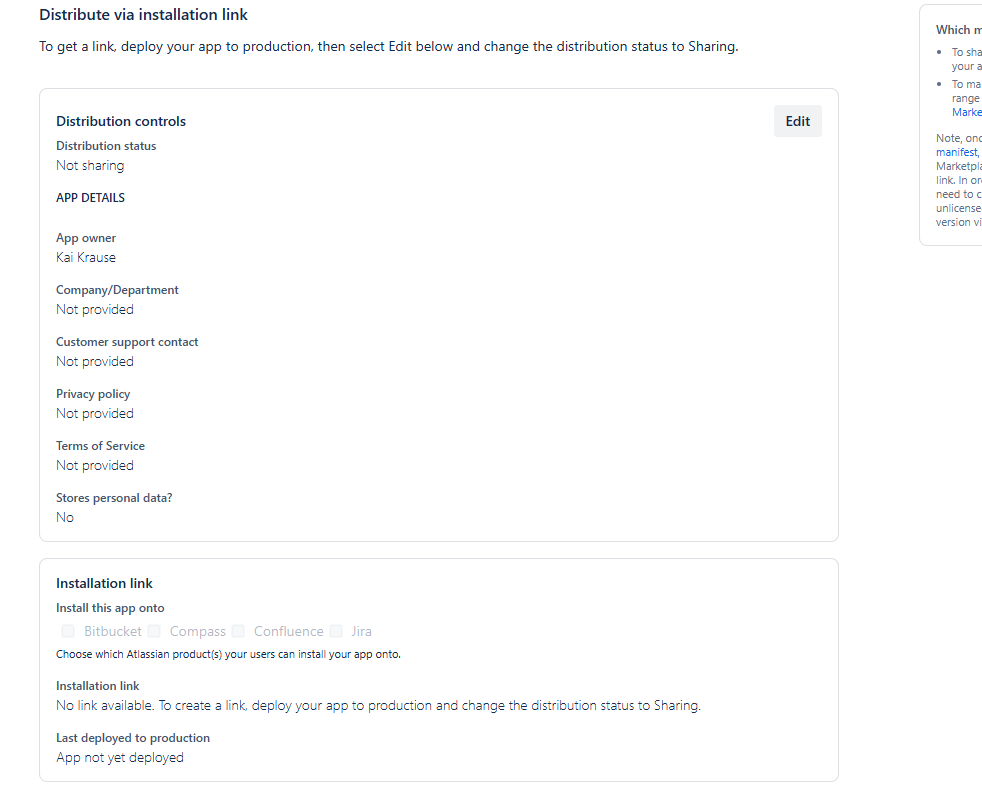Open the Marketplace link in the sidebar note
Screen dimensions: 982x790
pos(966,112)
